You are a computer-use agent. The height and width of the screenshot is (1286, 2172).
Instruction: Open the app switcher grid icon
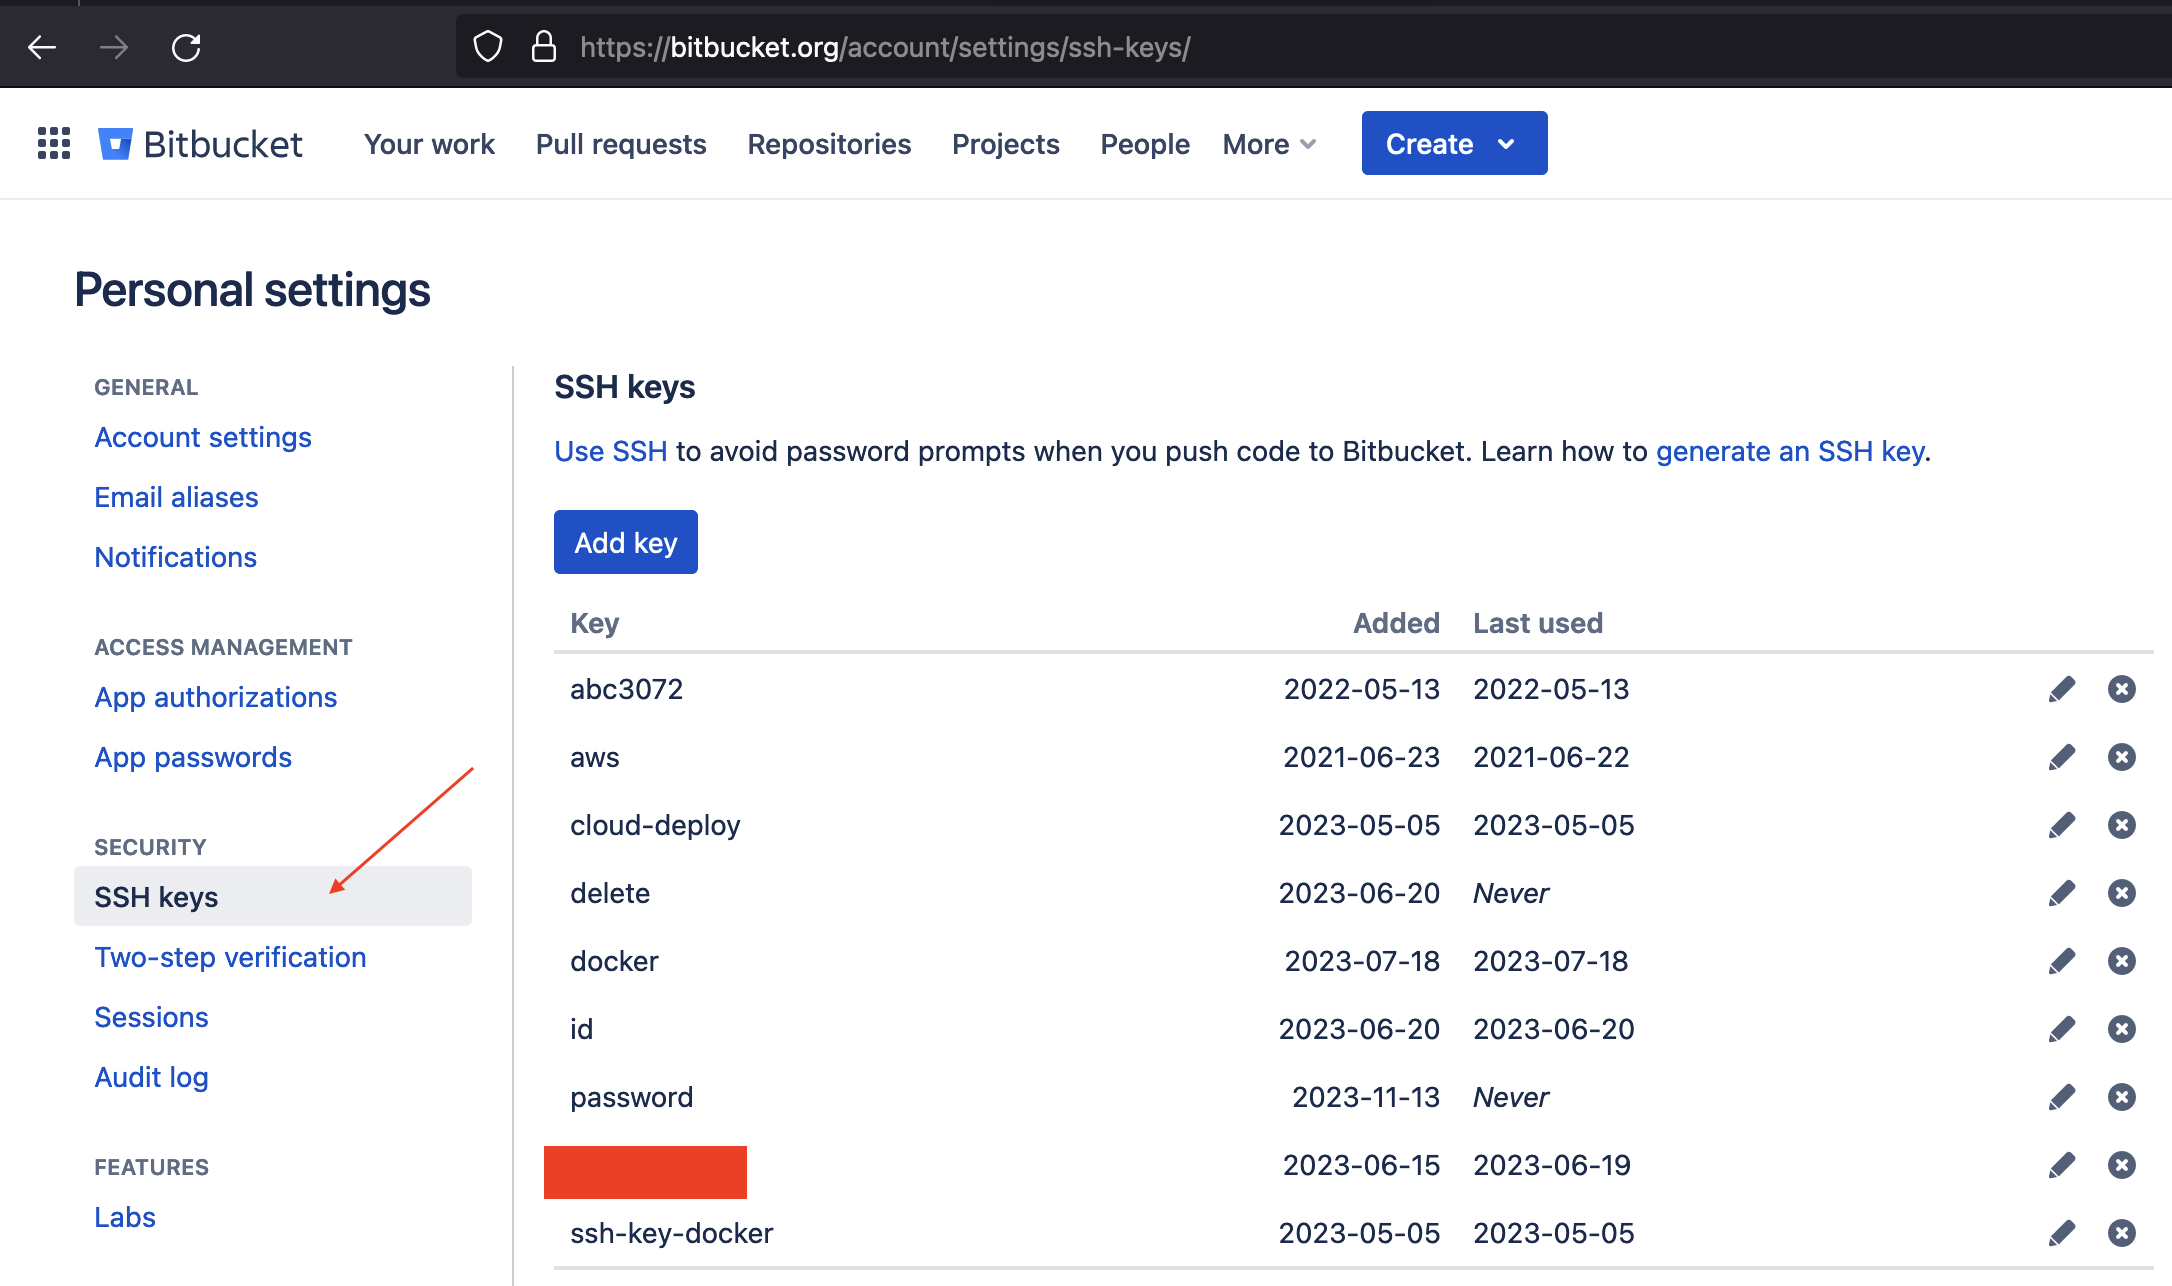tap(54, 143)
